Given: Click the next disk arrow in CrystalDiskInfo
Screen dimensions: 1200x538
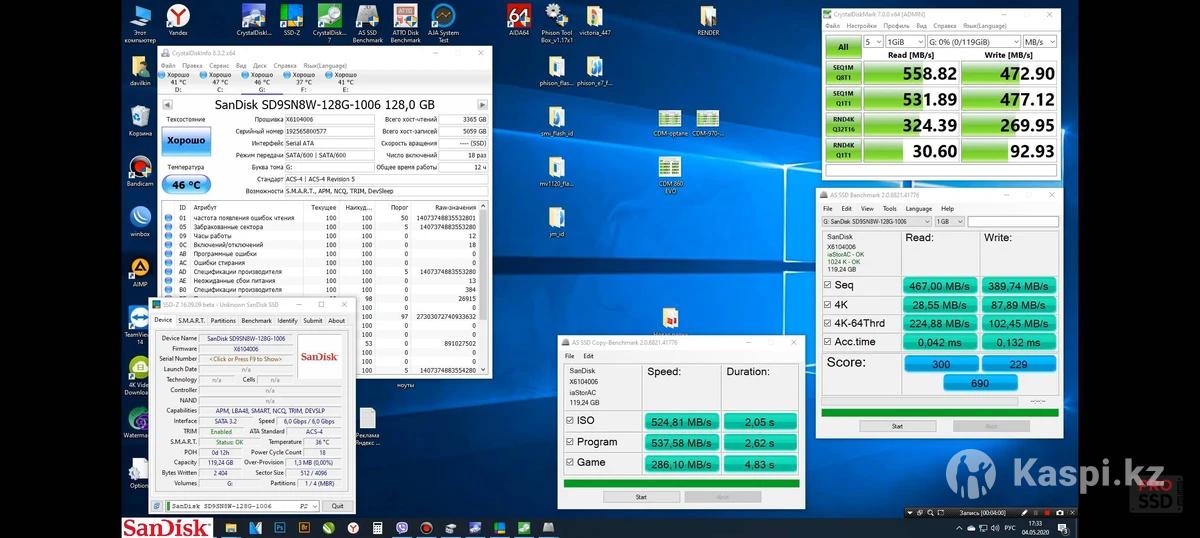Looking at the screenshot, I should [482, 104].
